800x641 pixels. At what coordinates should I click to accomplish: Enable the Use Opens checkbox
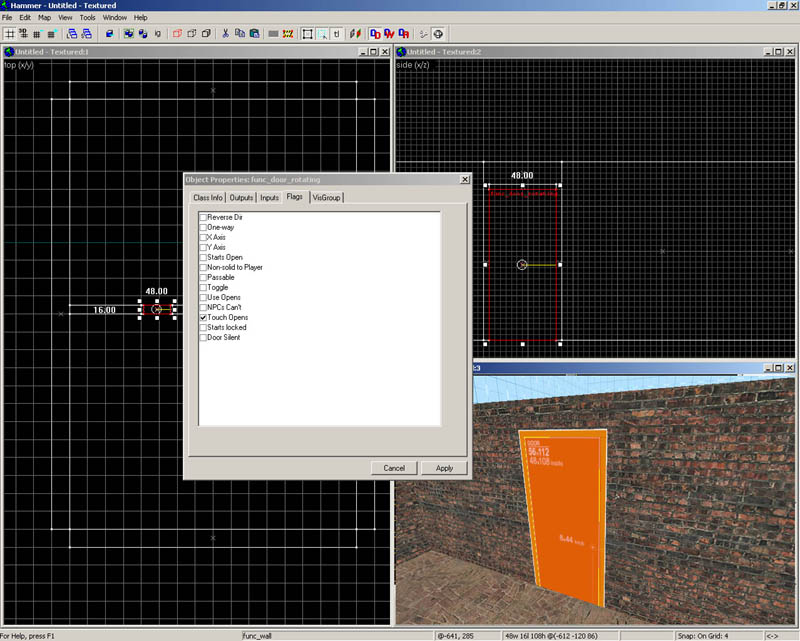(203, 297)
